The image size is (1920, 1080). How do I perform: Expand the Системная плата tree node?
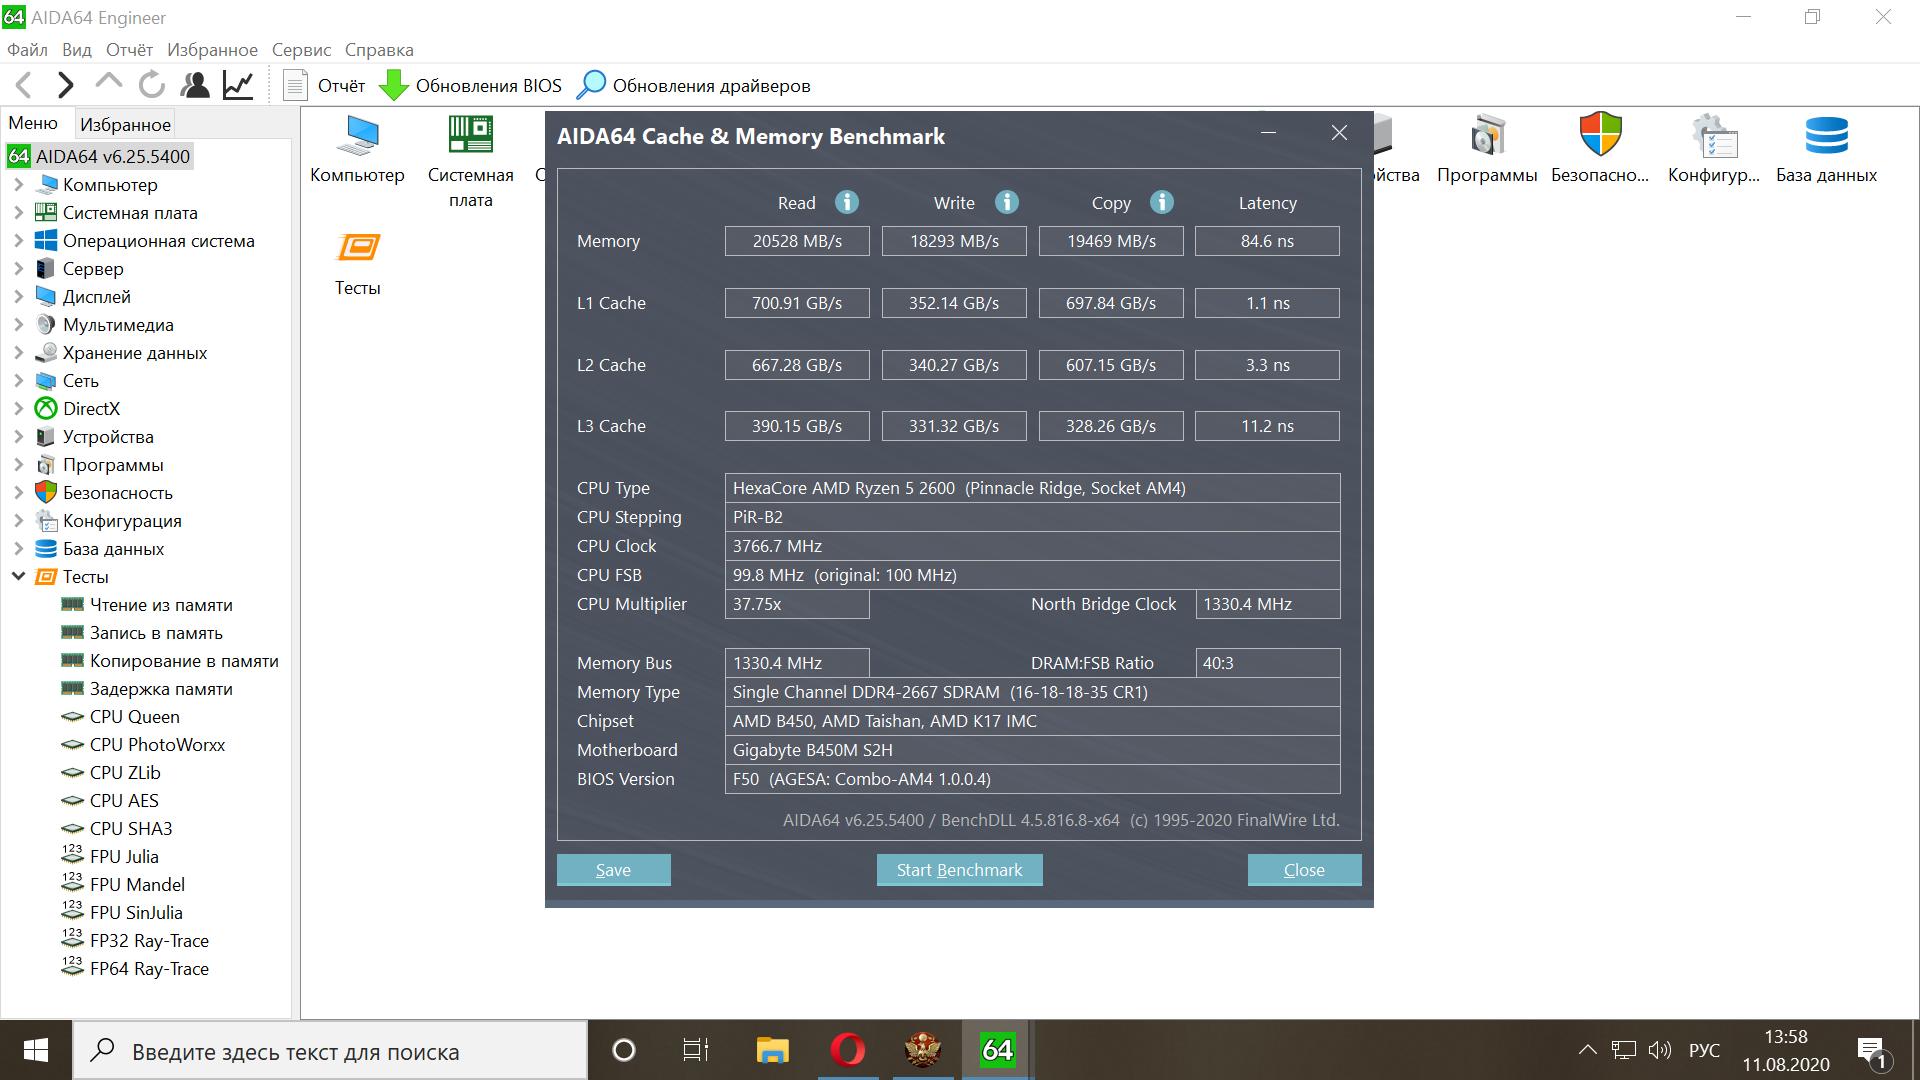point(18,213)
